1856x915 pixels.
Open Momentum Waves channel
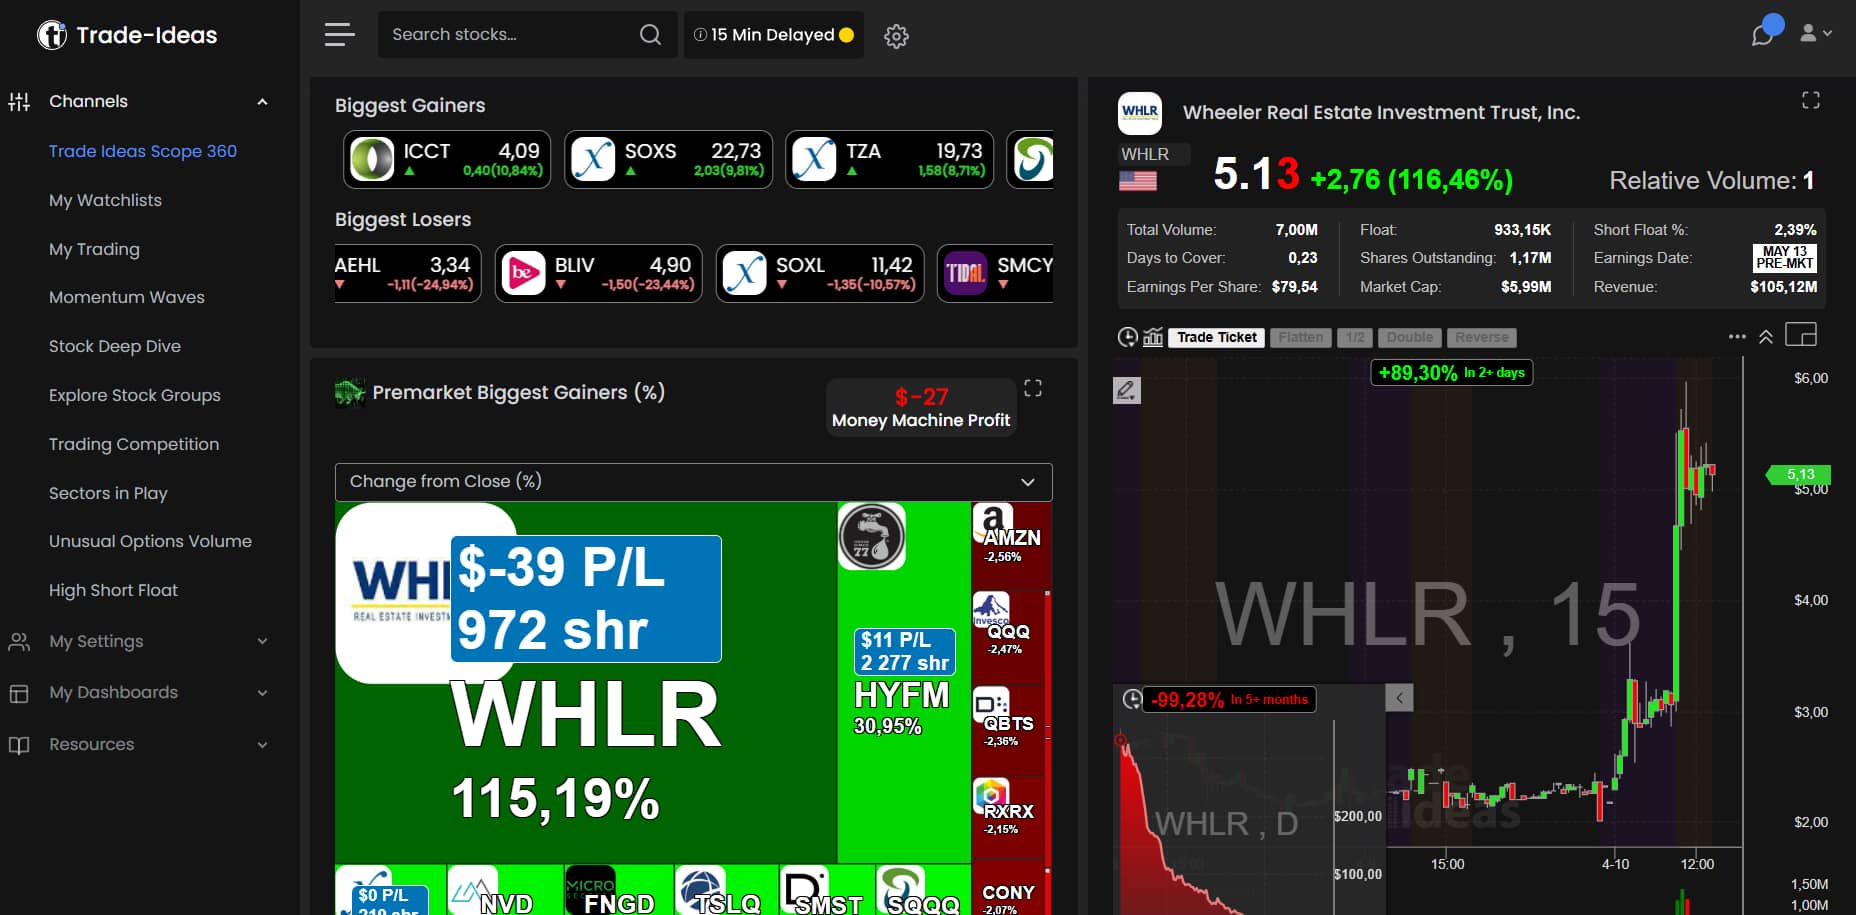click(x=127, y=297)
